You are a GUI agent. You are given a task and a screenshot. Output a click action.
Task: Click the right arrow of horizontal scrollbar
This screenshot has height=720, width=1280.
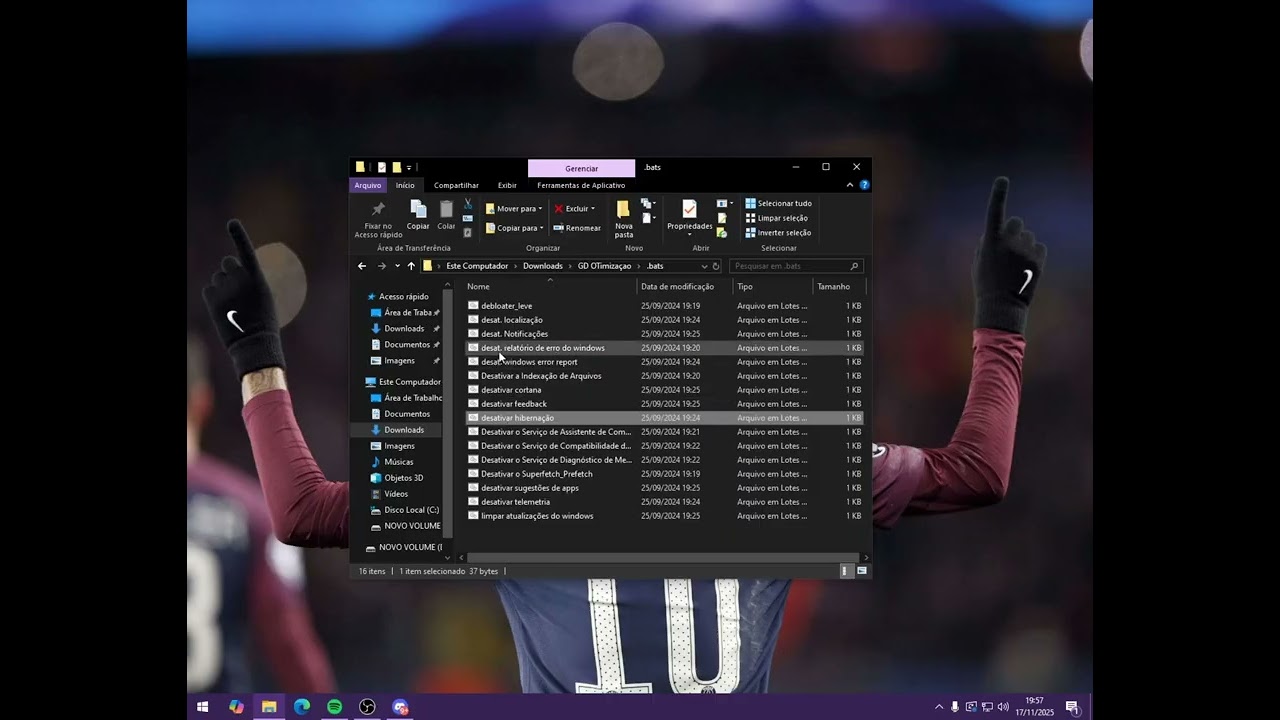[x=865, y=557]
